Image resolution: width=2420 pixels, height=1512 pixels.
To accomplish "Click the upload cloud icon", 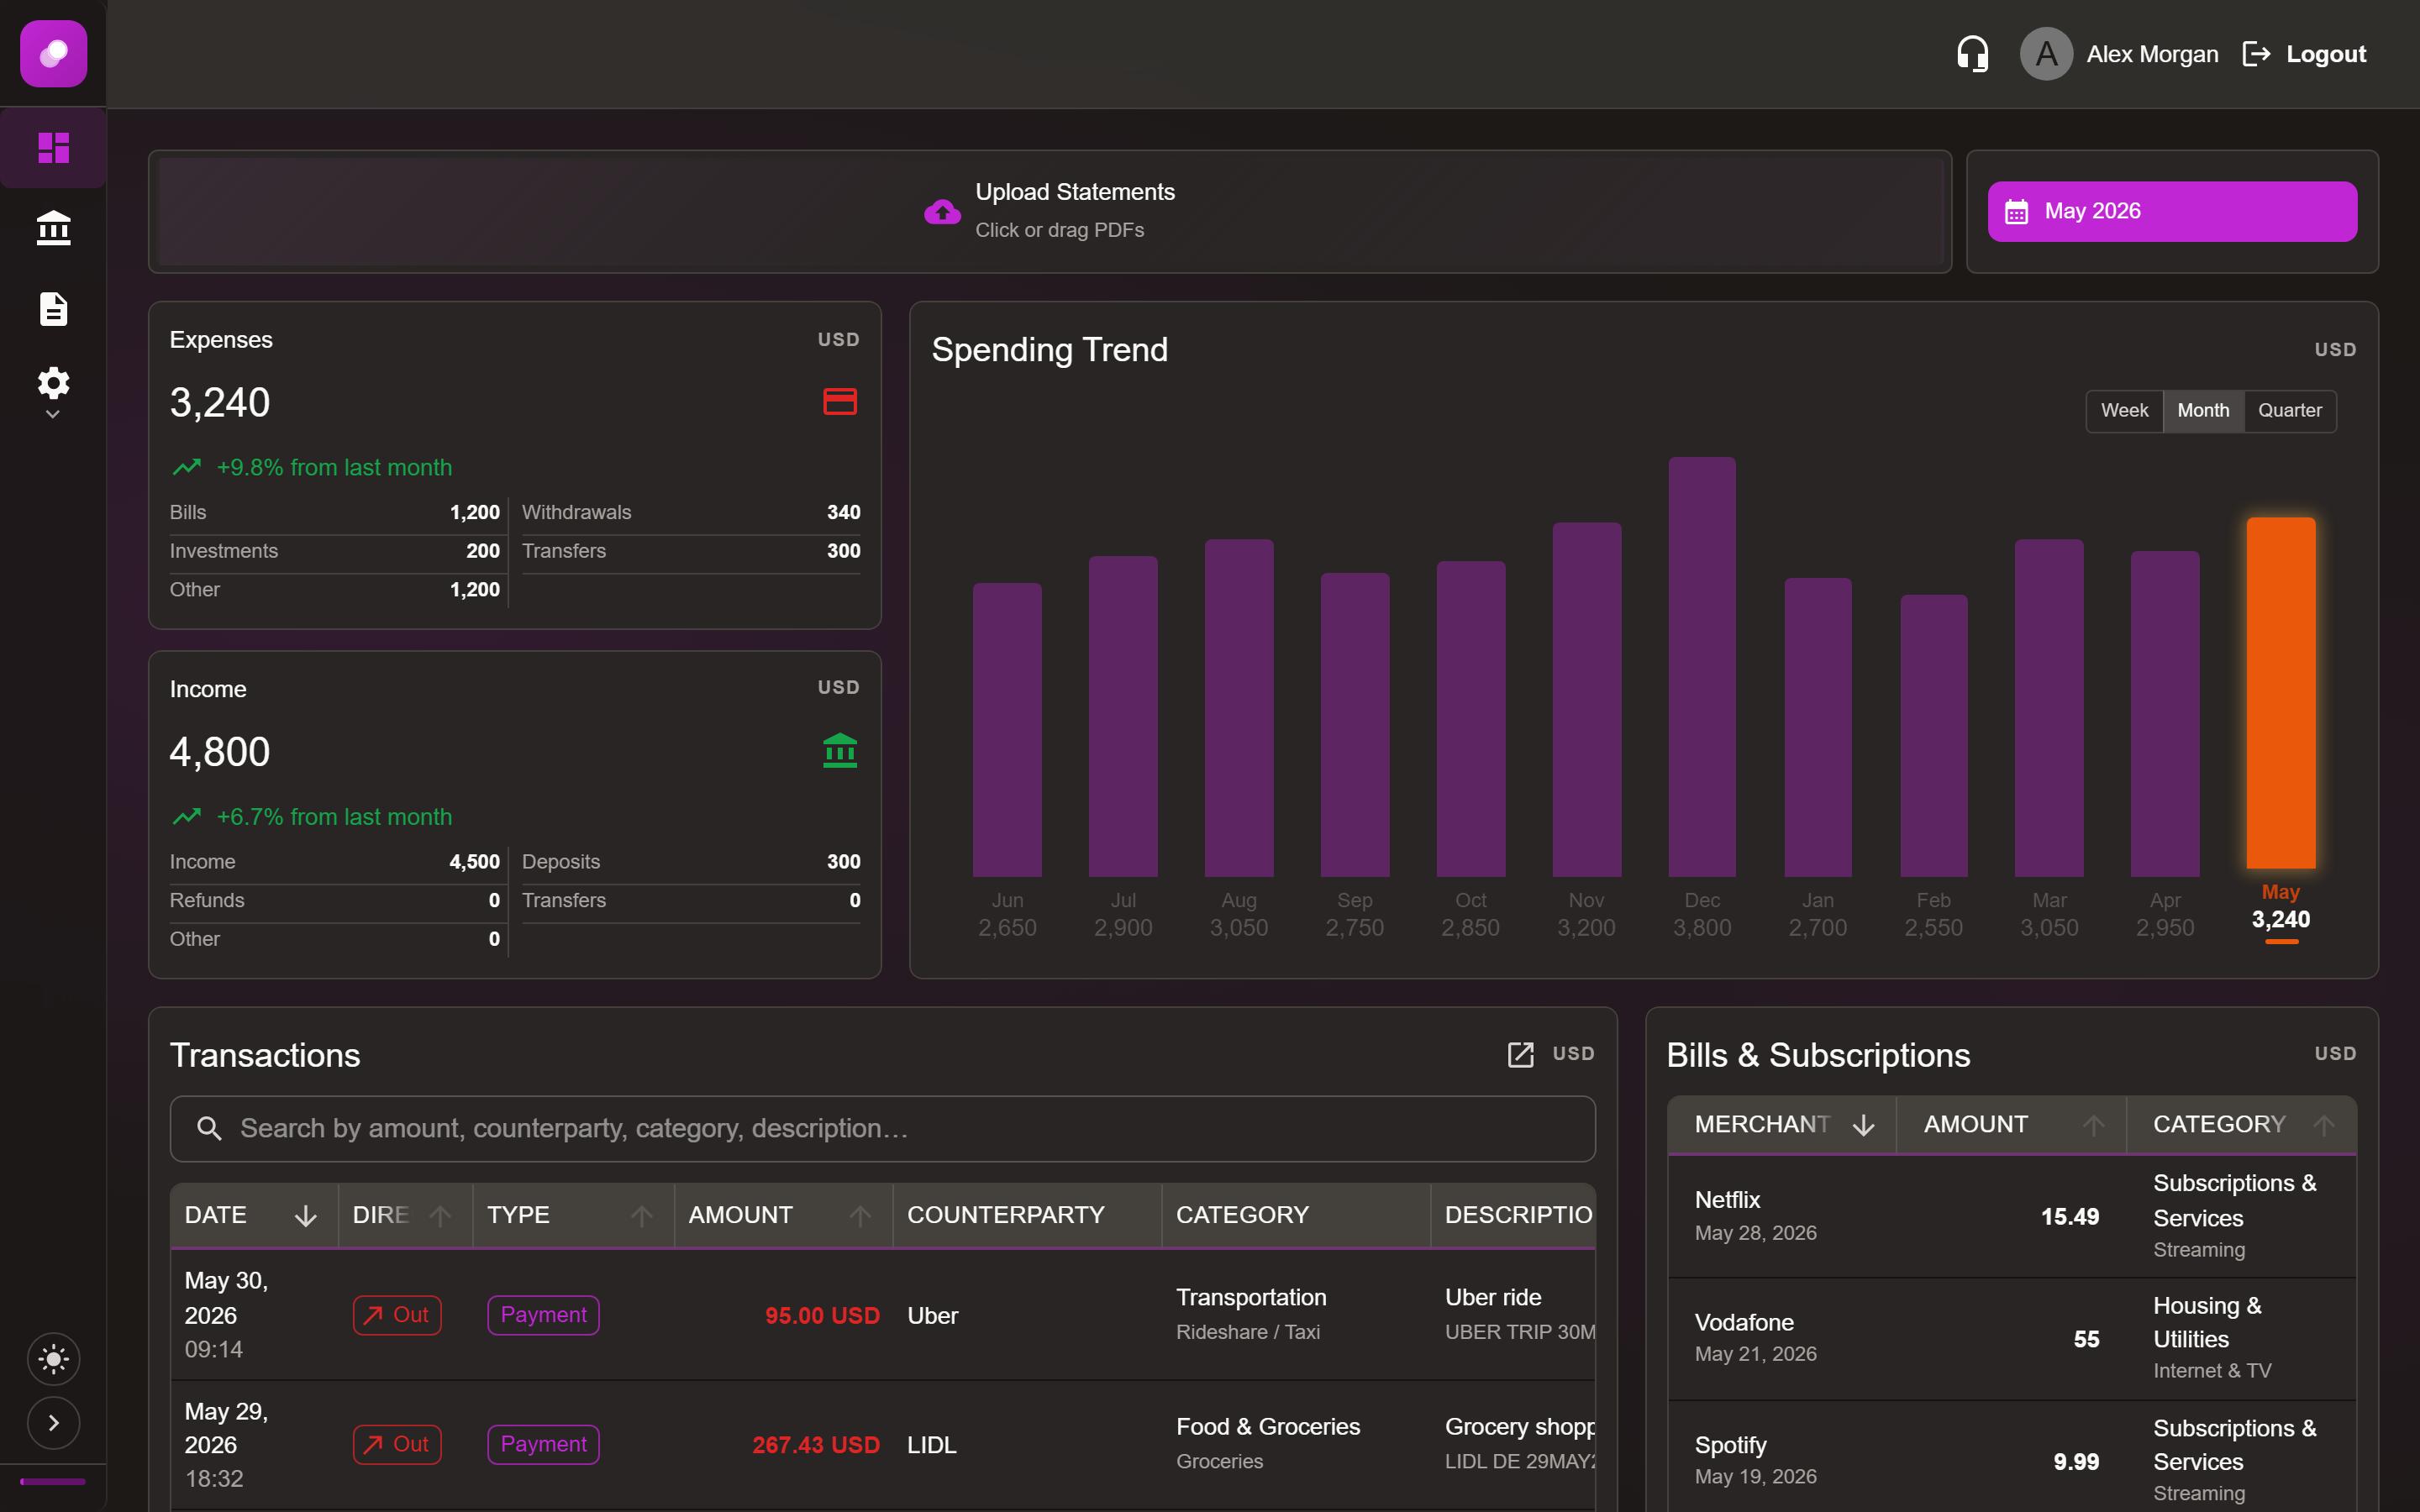I will click(942, 211).
